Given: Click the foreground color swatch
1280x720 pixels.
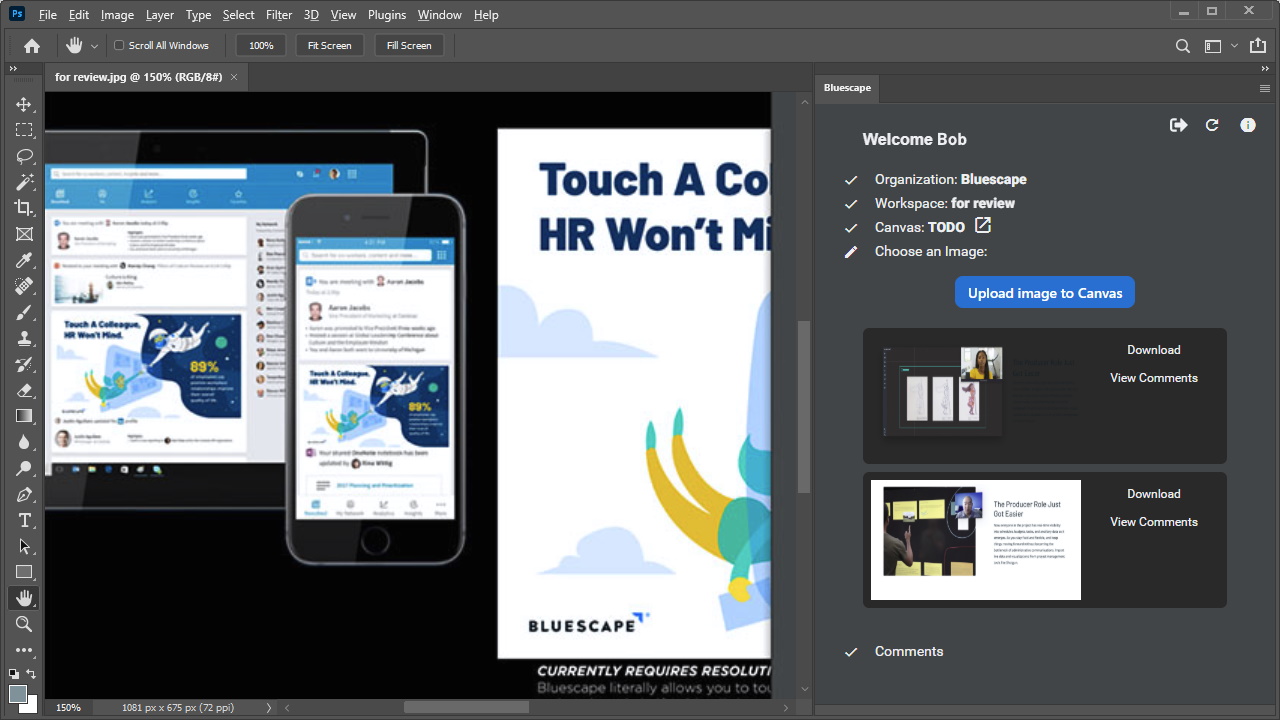Looking at the screenshot, I should coord(17,693).
